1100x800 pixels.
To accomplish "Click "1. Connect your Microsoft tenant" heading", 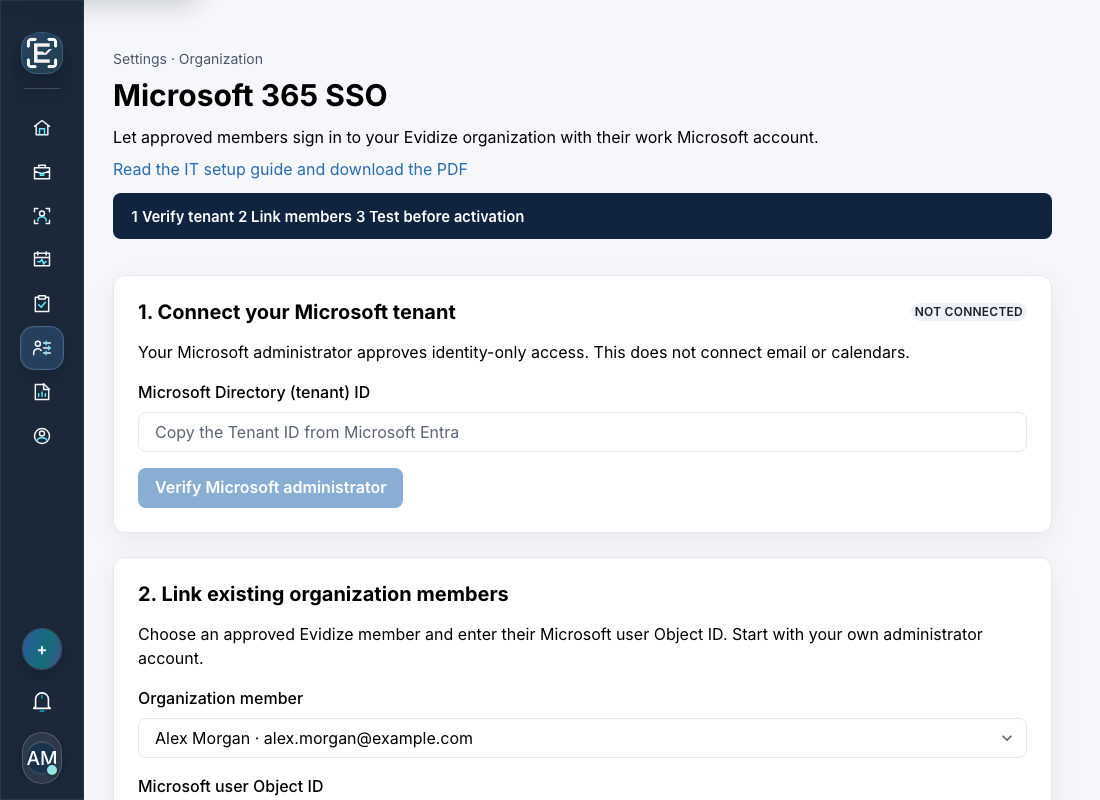I will pos(297,312).
